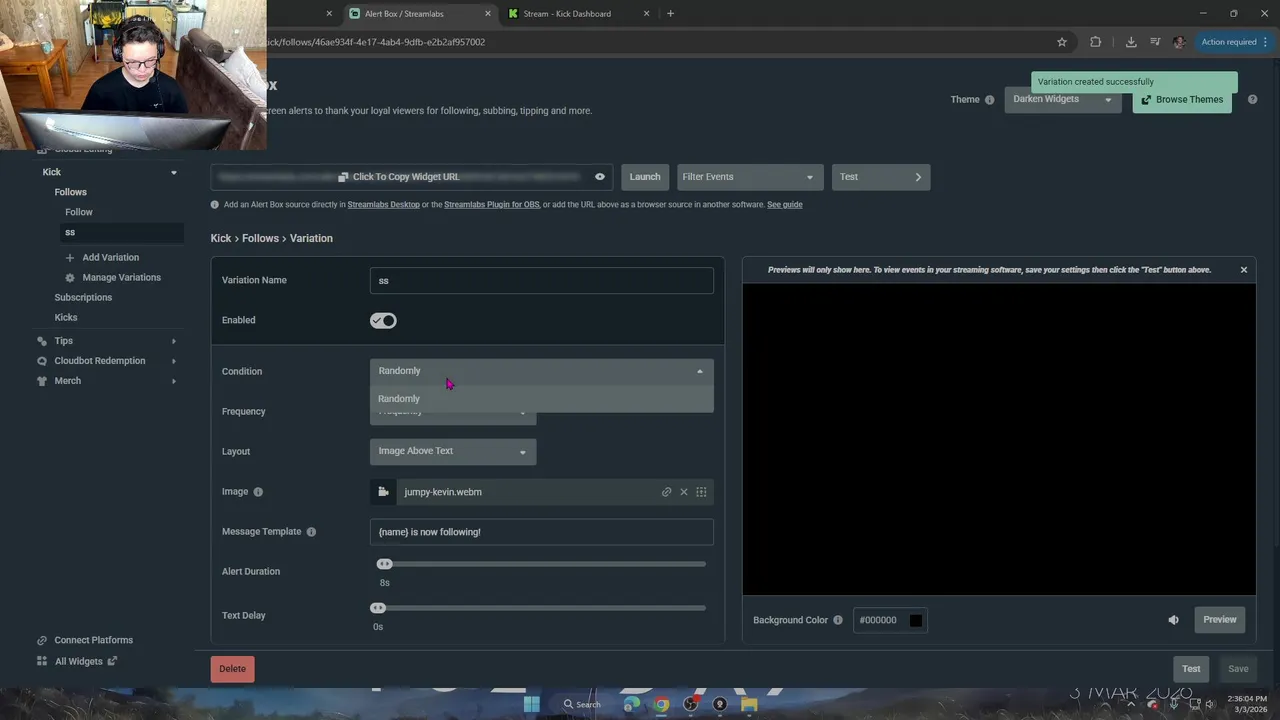Open the help question mark icon
1280x720 pixels.
(x=1252, y=99)
